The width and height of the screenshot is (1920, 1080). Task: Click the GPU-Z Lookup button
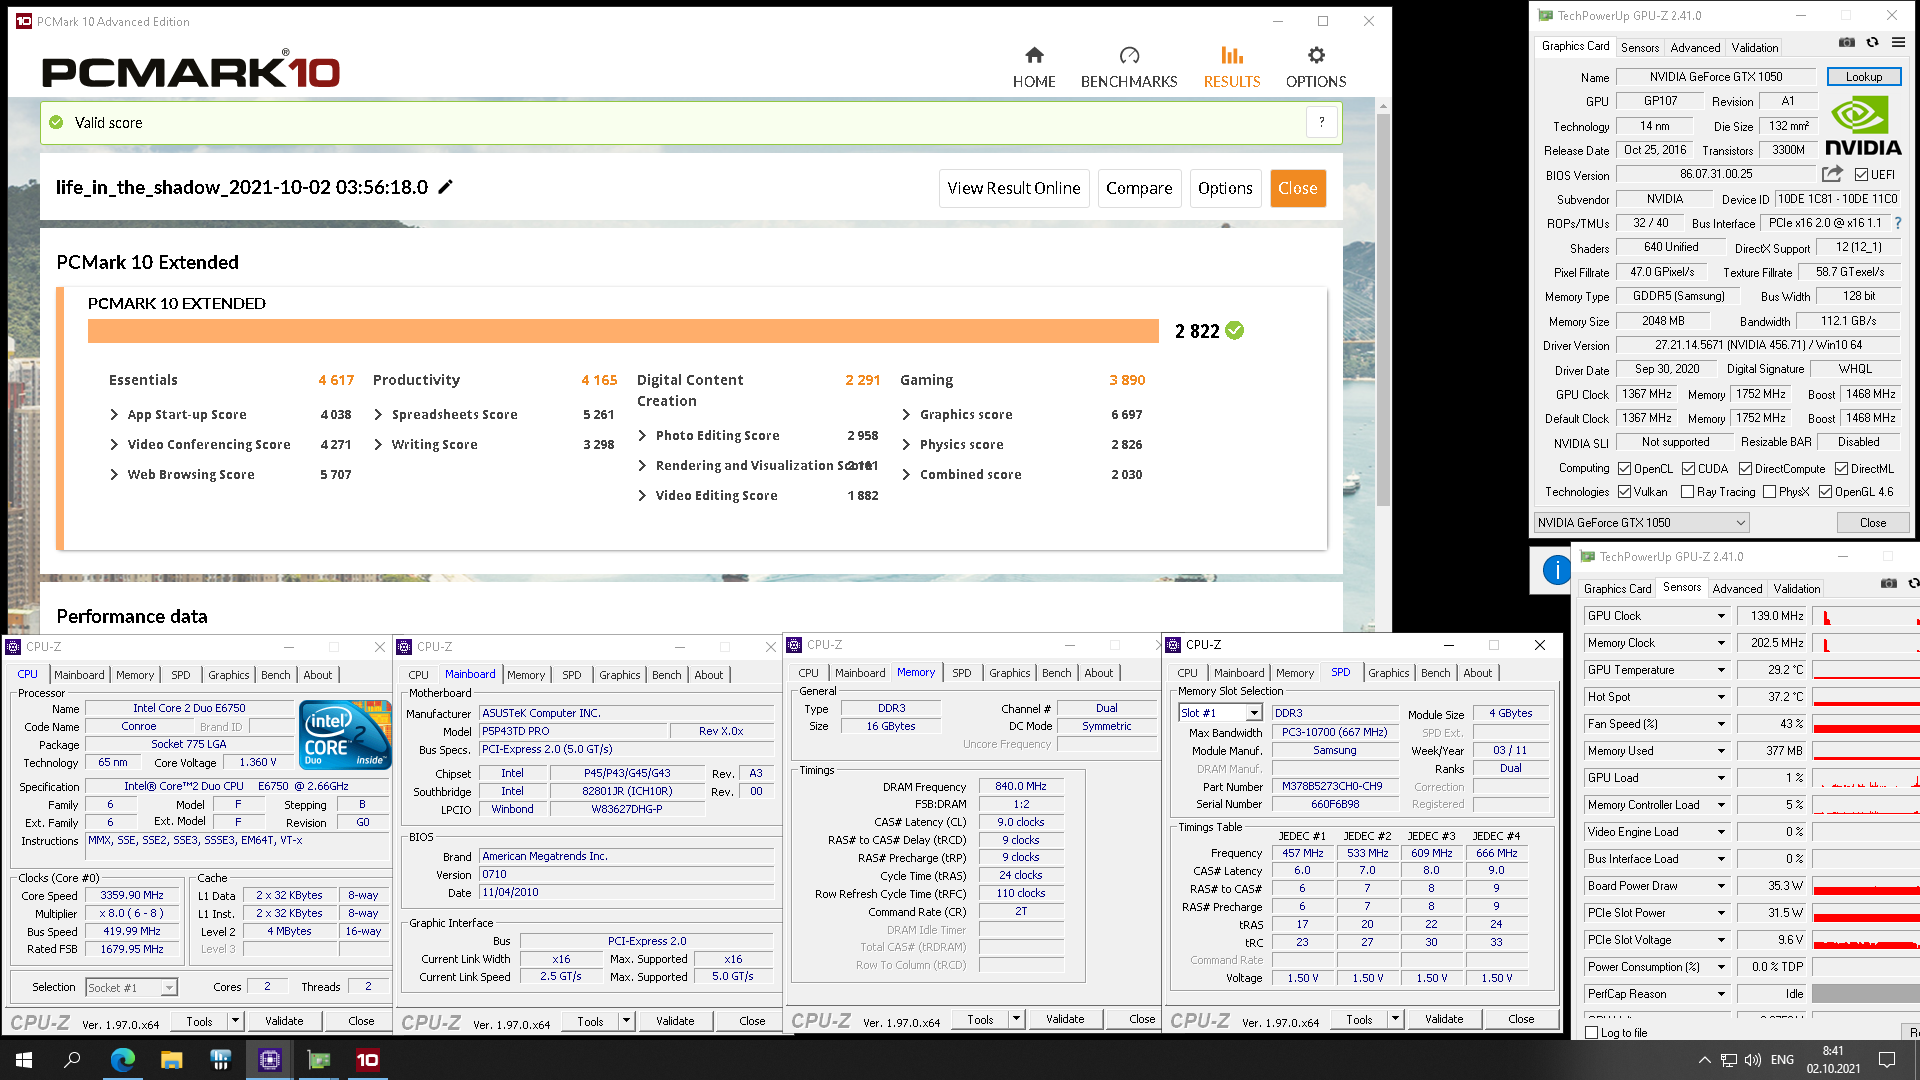1864,77
